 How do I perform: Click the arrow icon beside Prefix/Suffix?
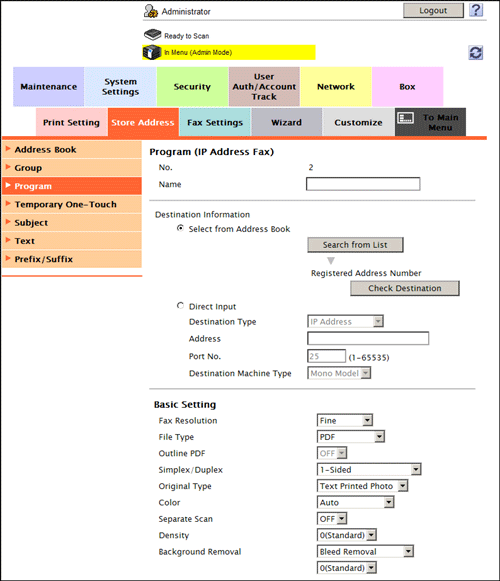point(8,258)
